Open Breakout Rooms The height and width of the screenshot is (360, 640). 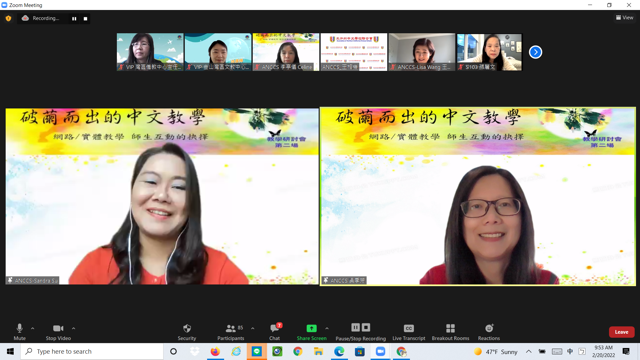coord(450,332)
